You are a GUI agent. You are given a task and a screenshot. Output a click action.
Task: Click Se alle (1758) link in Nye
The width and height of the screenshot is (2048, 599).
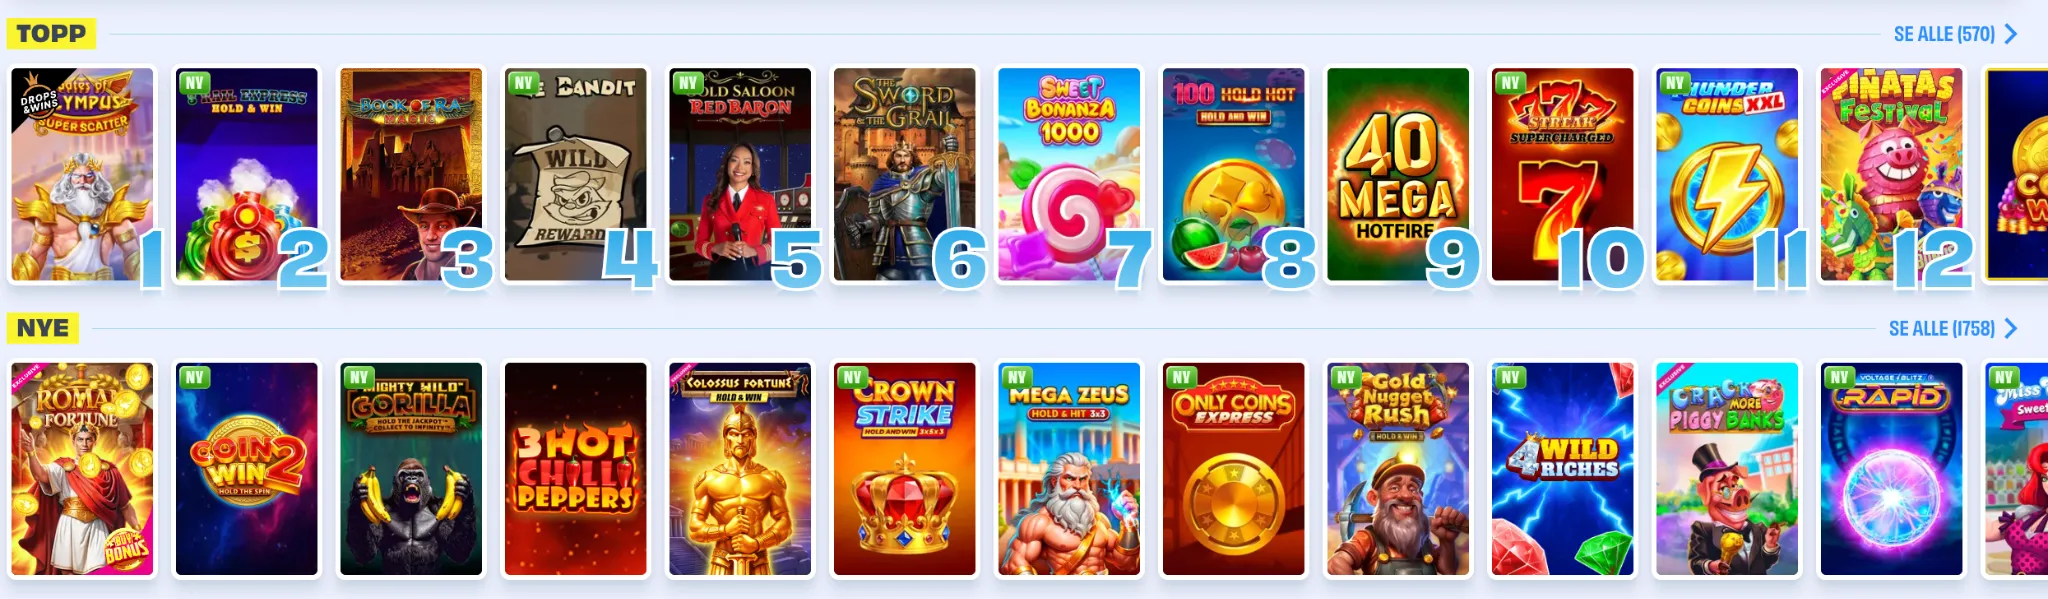click(1941, 329)
